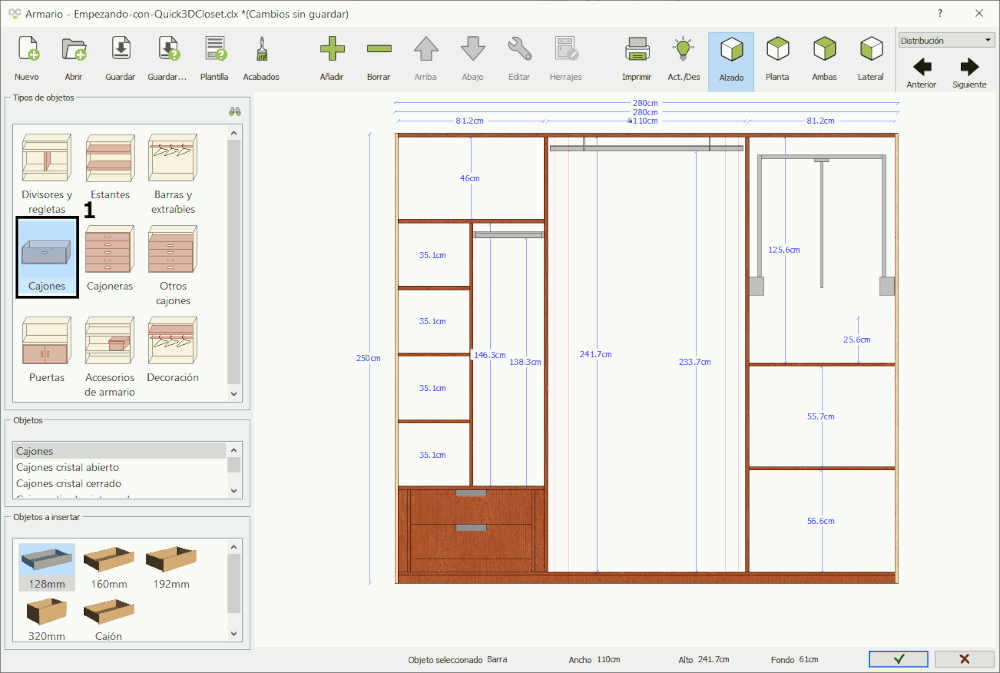Click up arrow of Objetos a insertar scrollbar
This screenshot has width=1000, height=673.
coord(234,547)
